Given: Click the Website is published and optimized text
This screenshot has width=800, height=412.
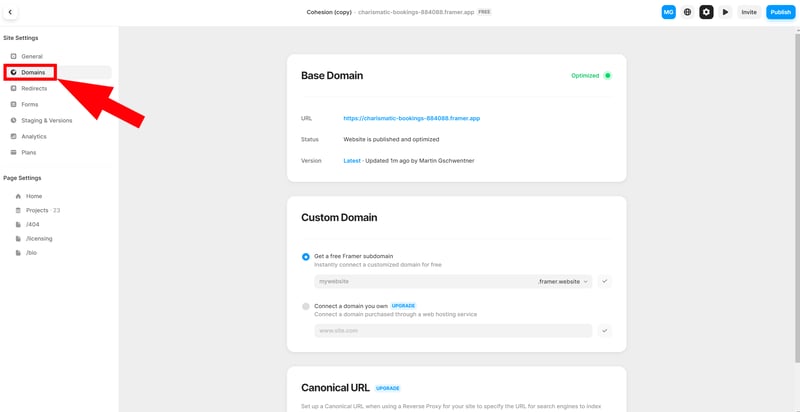Looking at the screenshot, I should (391, 139).
